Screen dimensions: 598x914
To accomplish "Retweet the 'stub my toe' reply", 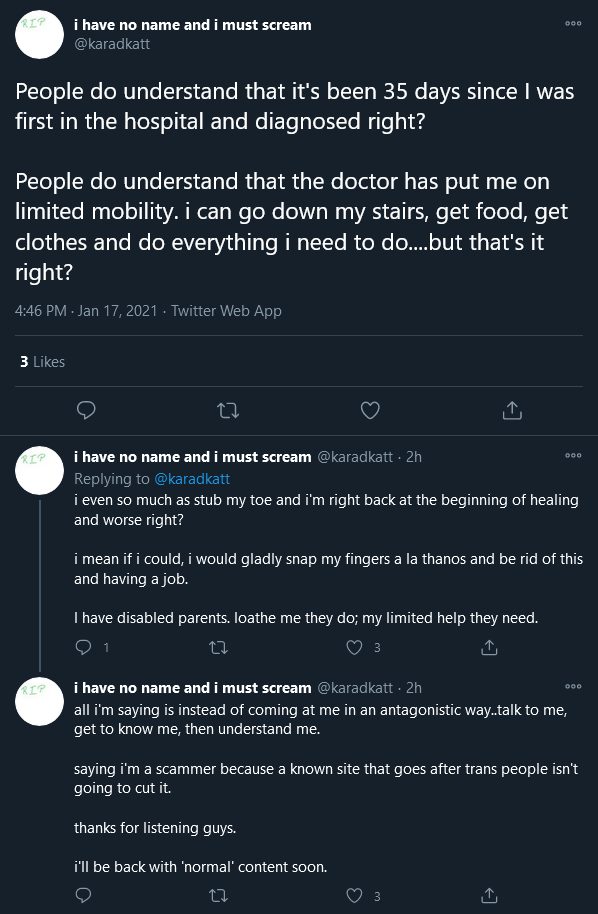I will pyautogui.click(x=219, y=648).
